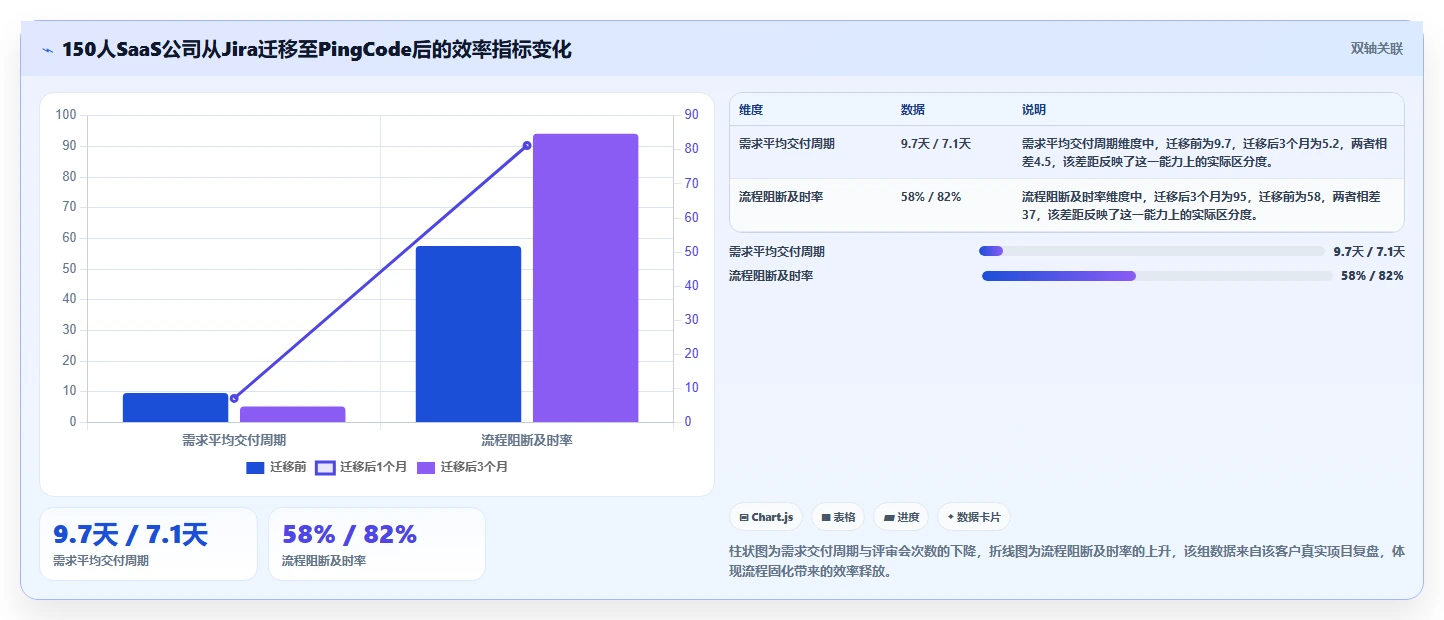Select the 表格 tag
The height and width of the screenshot is (620, 1444).
tap(838, 517)
